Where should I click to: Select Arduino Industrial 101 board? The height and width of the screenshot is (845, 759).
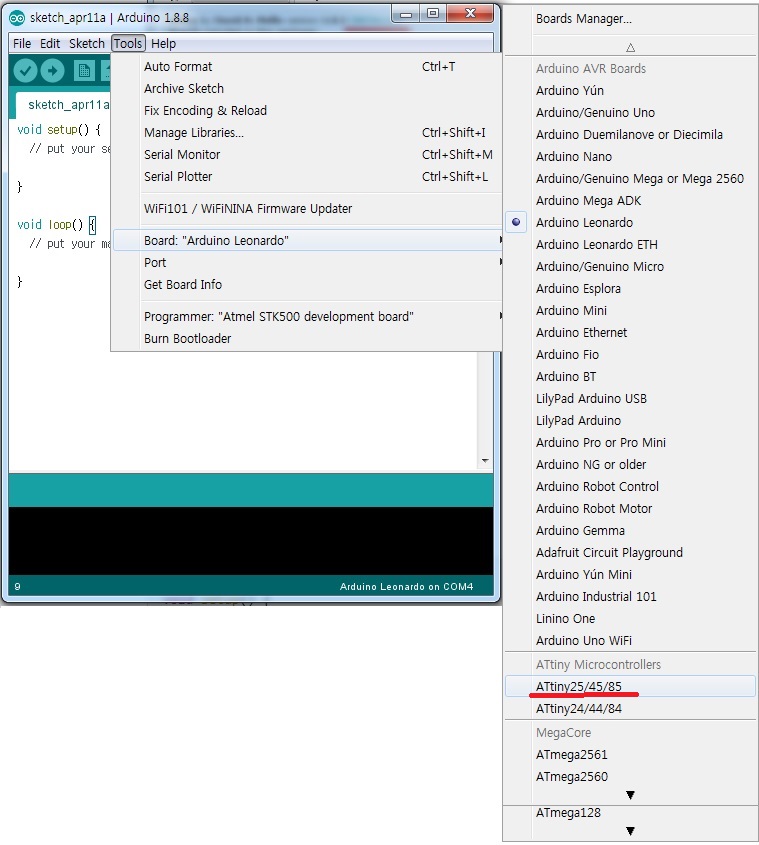[x=630, y=597]
